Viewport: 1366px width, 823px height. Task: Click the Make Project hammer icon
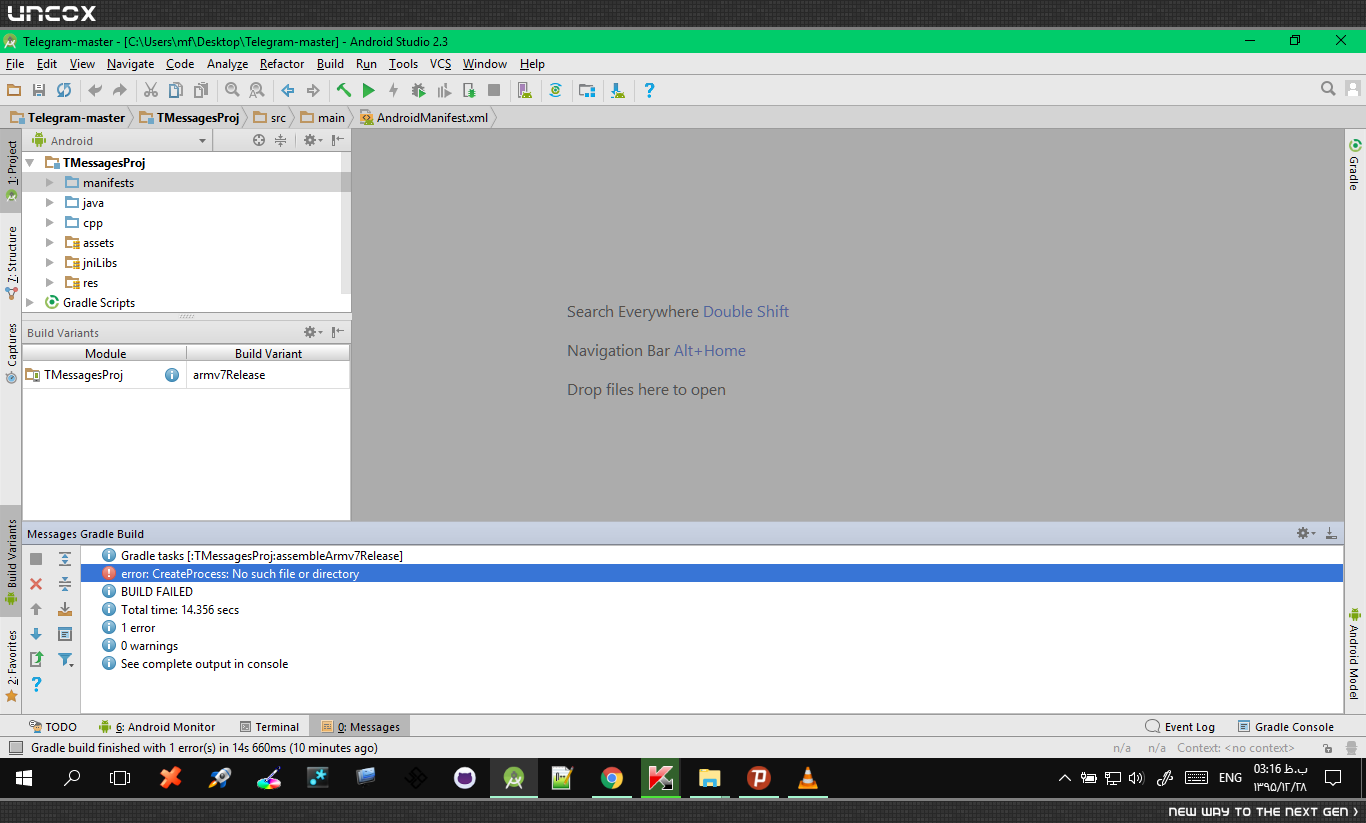coord(344,90)
